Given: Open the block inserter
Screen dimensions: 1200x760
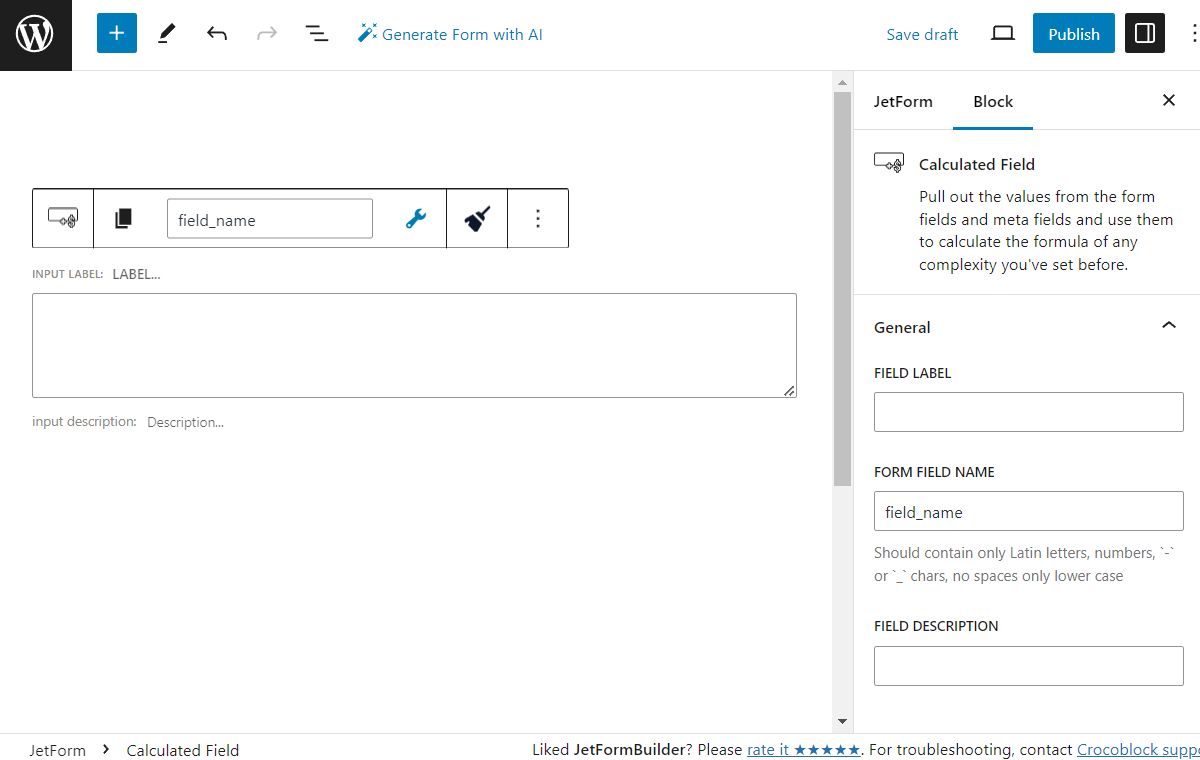Looking at the screenshot, I should pos(116,33).
